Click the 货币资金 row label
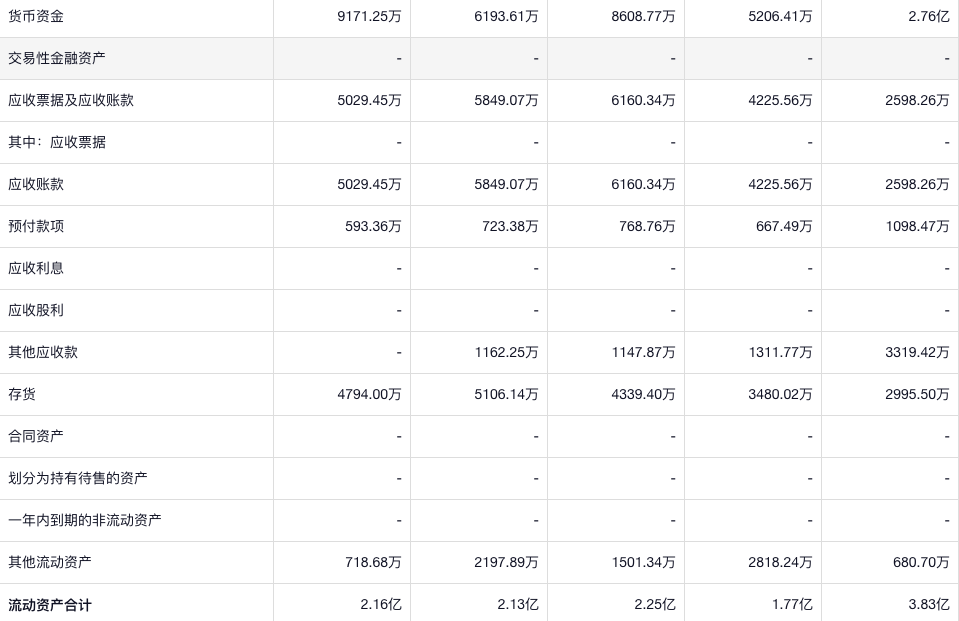Image resolution: width=959 pixels, height=621 pixels. 36,16
